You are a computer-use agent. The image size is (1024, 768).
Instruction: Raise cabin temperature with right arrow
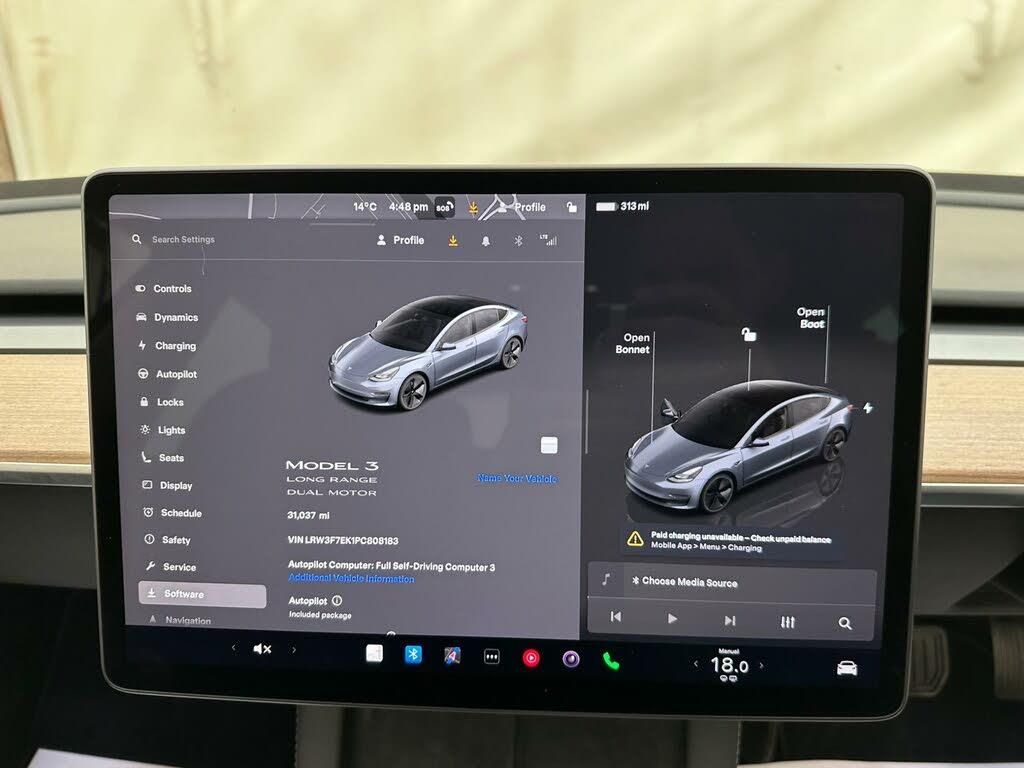[761, 665]
